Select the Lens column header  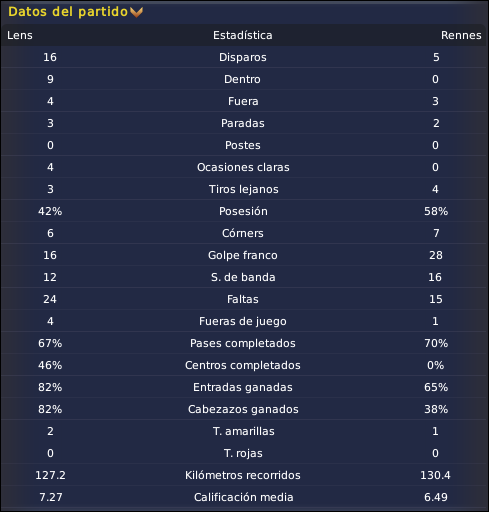pos(20,35)
